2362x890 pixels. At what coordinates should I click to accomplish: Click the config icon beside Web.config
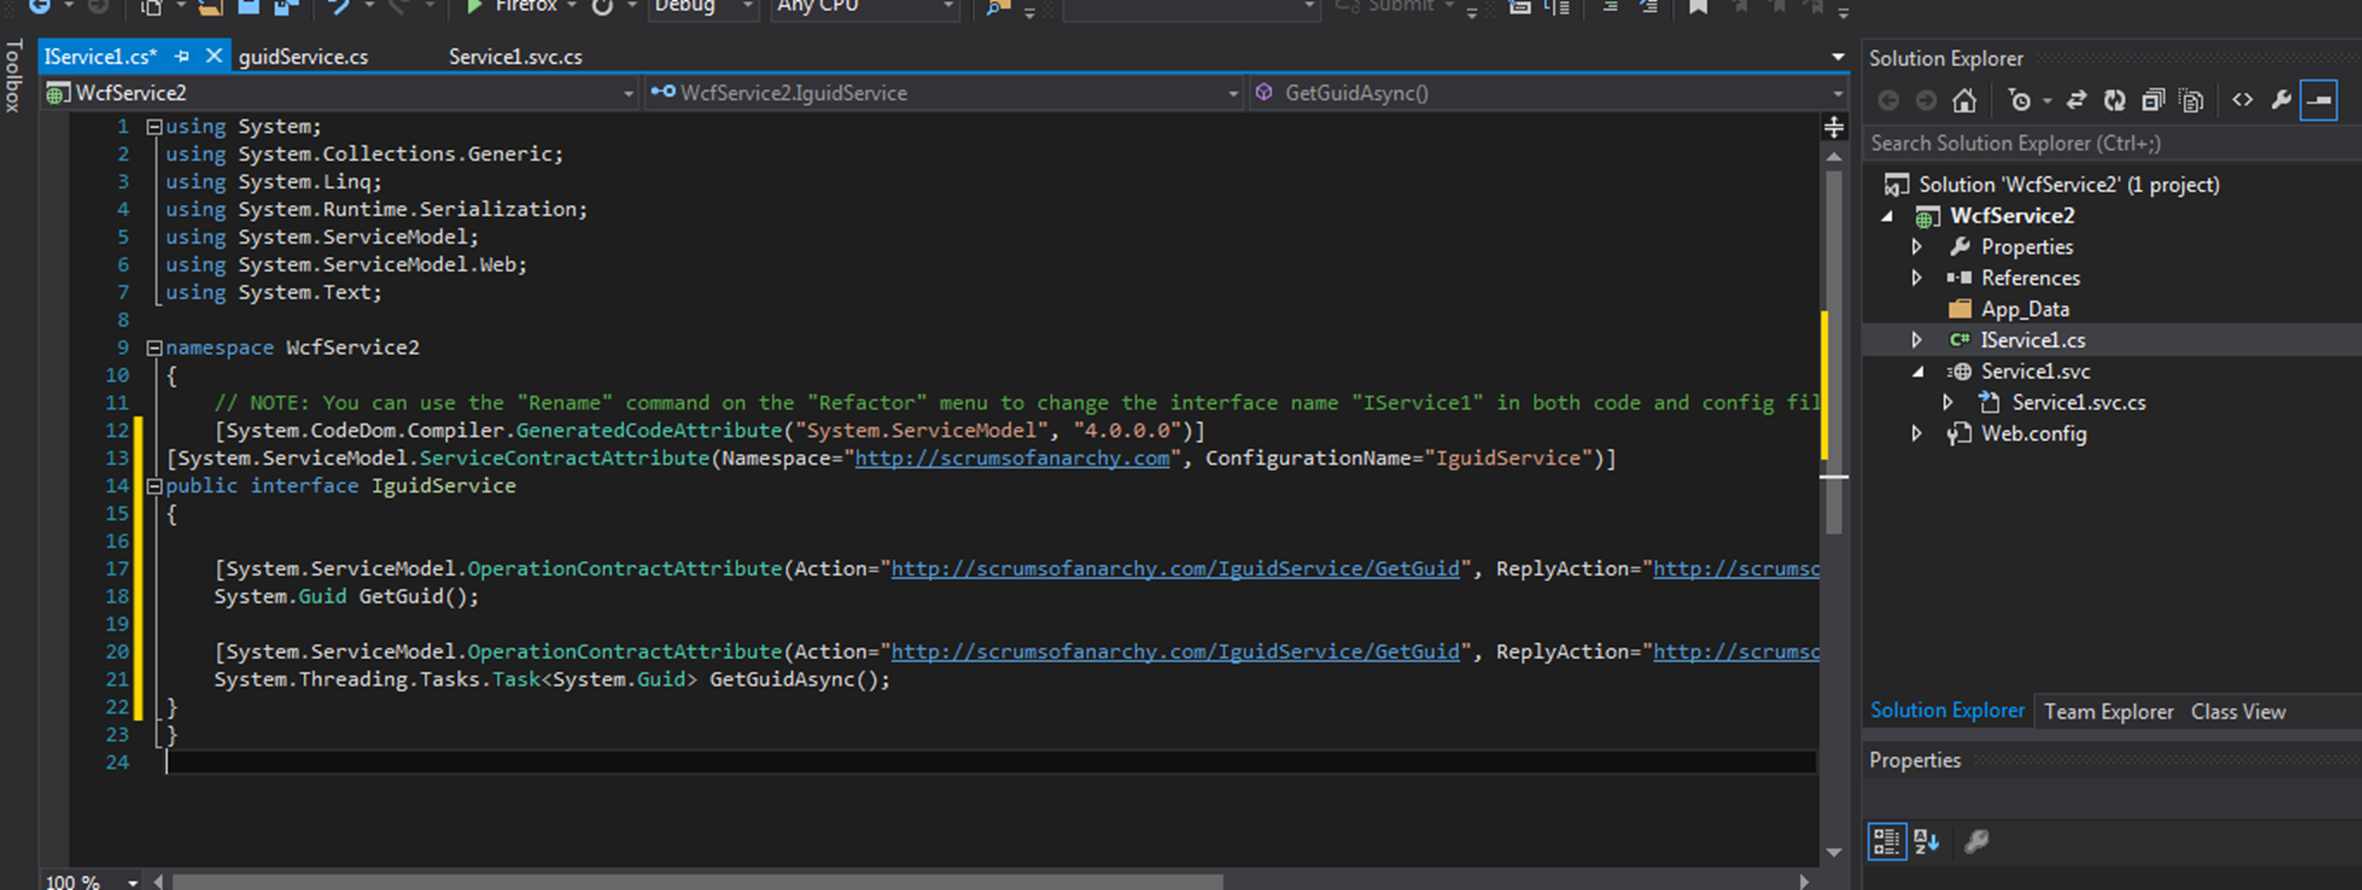pos(1959,434)
